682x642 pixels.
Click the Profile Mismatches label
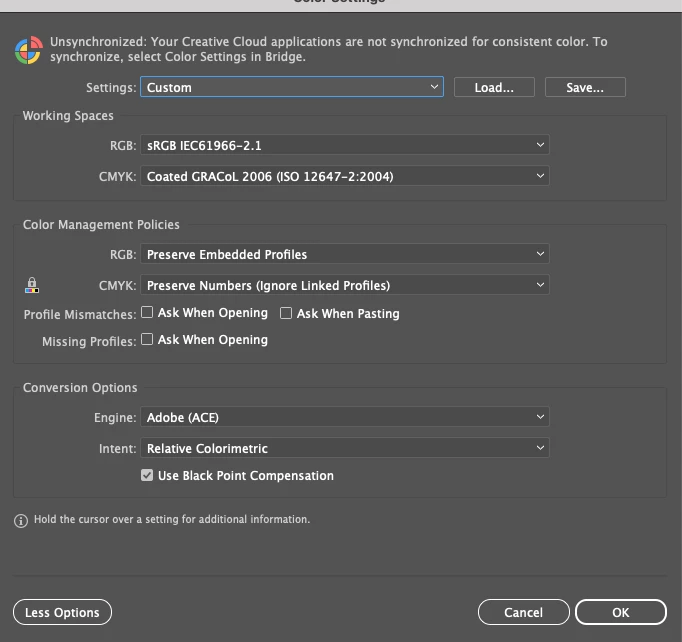click(80, 314)
